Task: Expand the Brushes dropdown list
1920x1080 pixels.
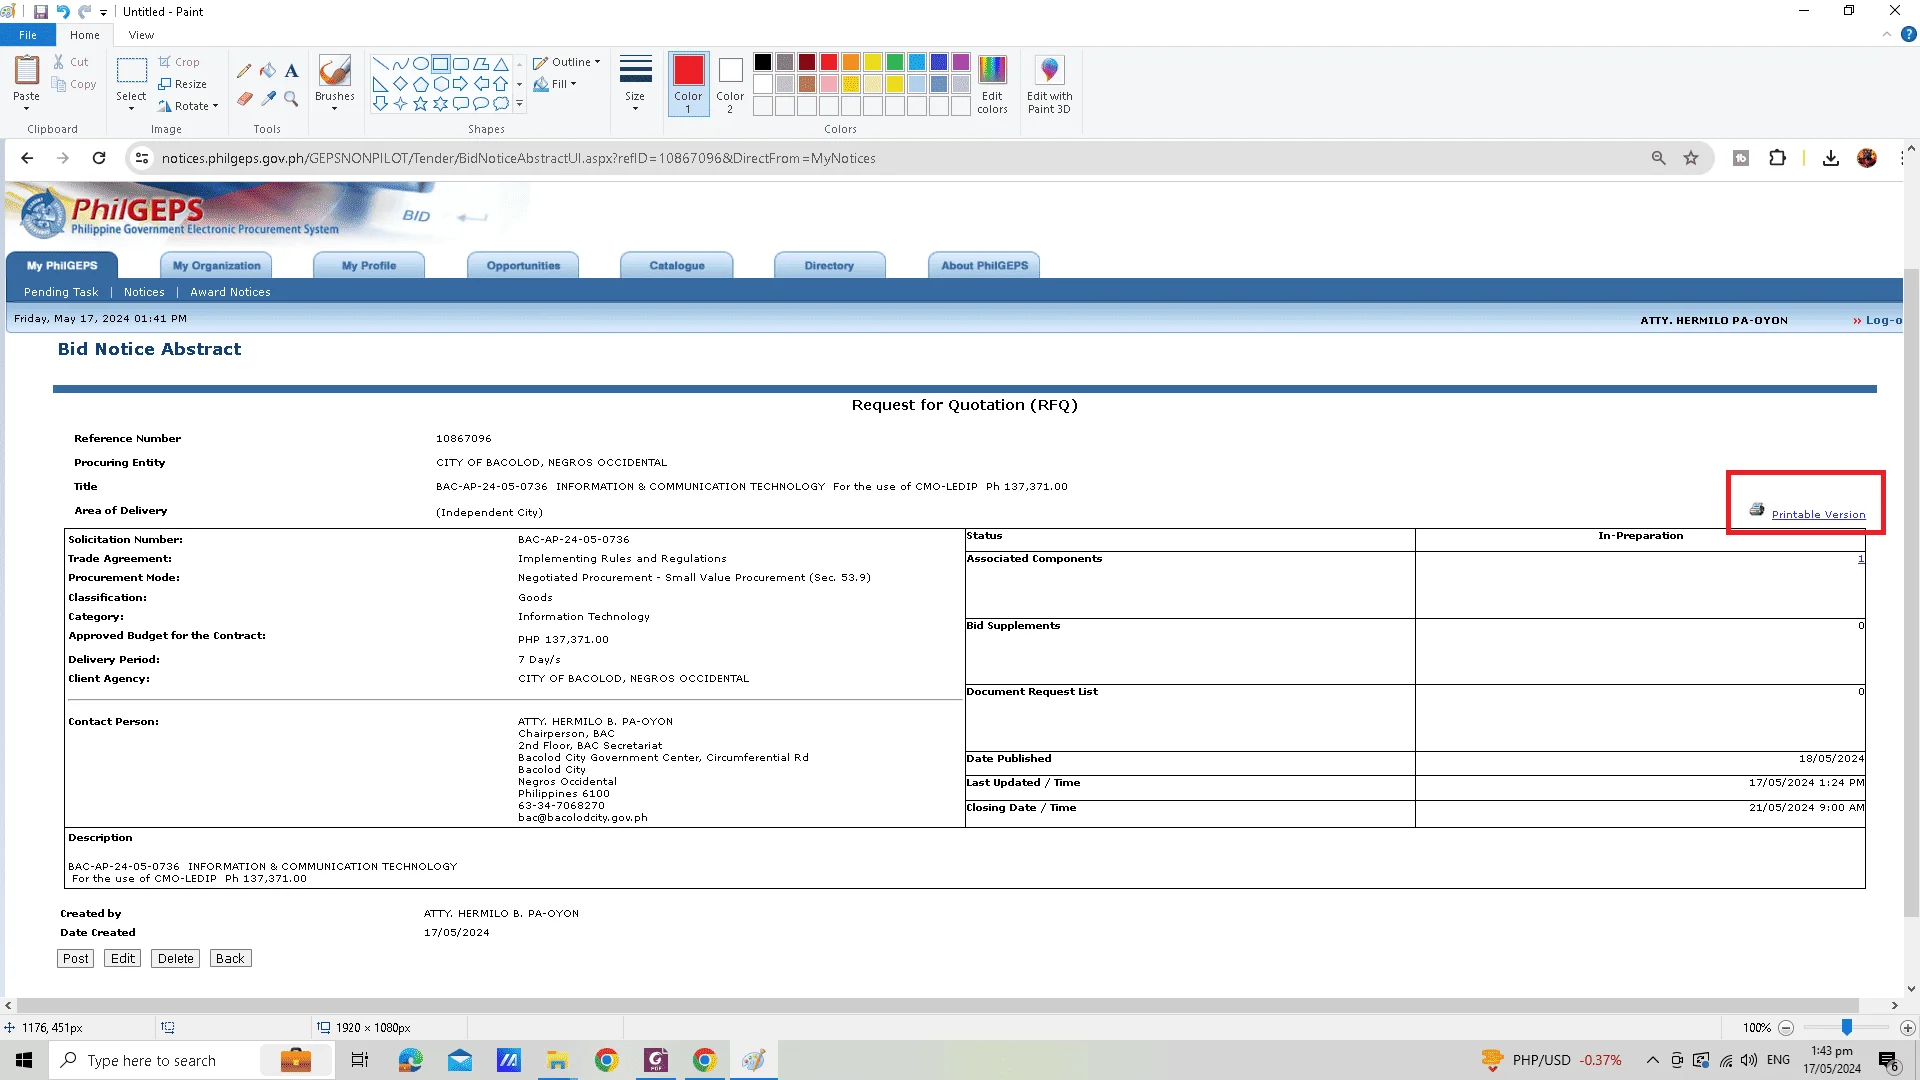Action: 334,108
